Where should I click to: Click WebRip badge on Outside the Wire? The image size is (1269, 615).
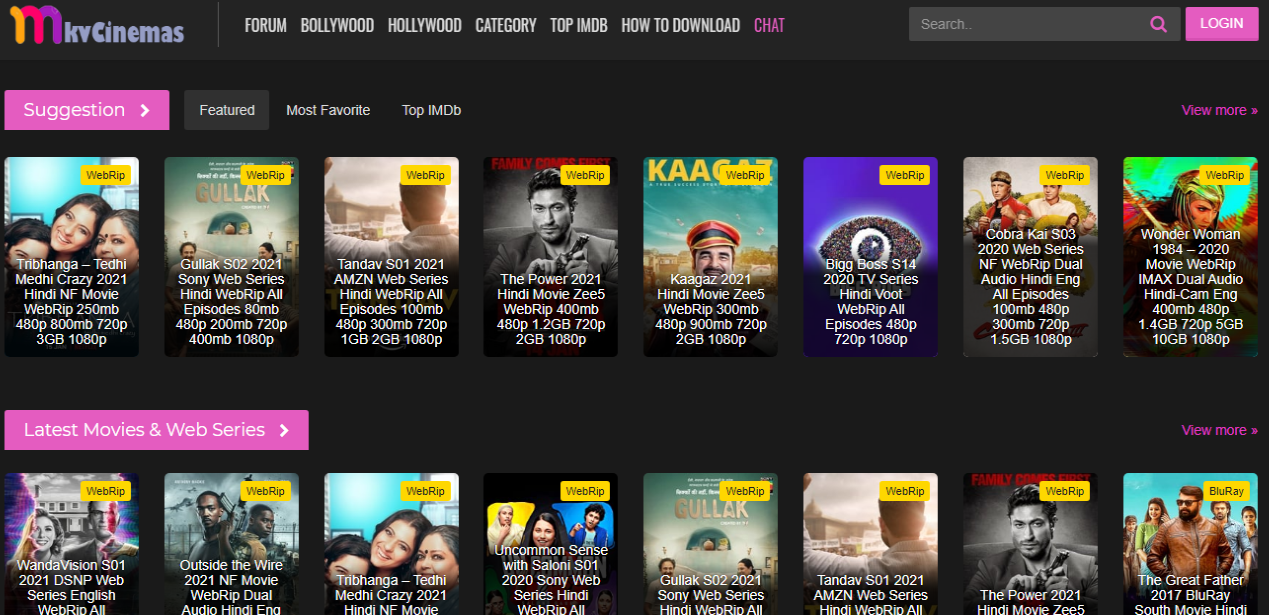(266, 491)
